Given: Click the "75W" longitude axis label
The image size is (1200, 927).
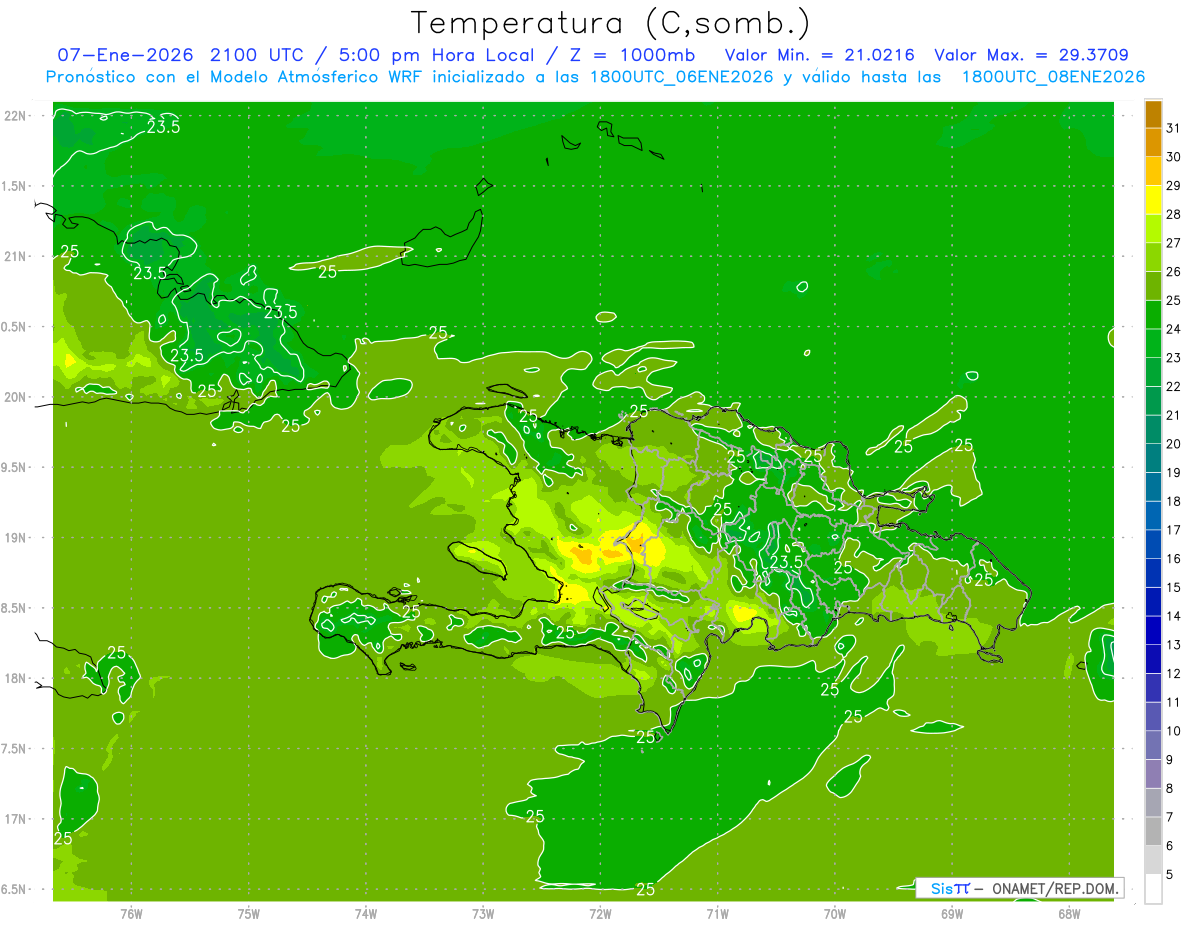Looking at the screenshot, I should (x=249, y=913).
